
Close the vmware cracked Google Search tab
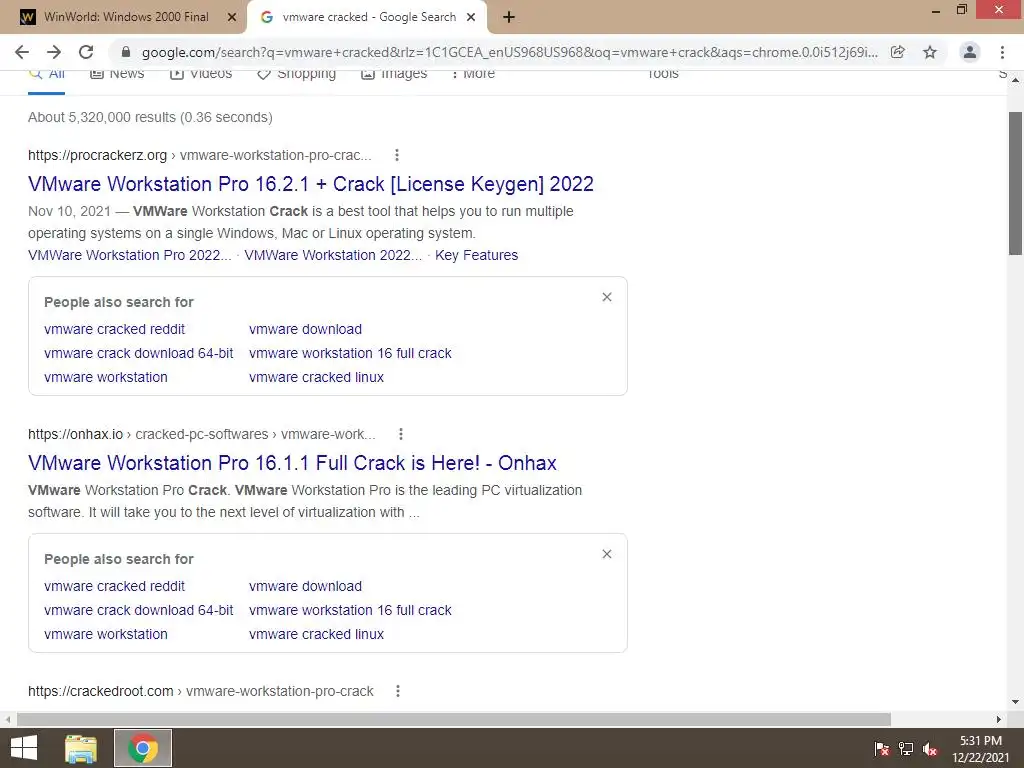tap(471, 17)
